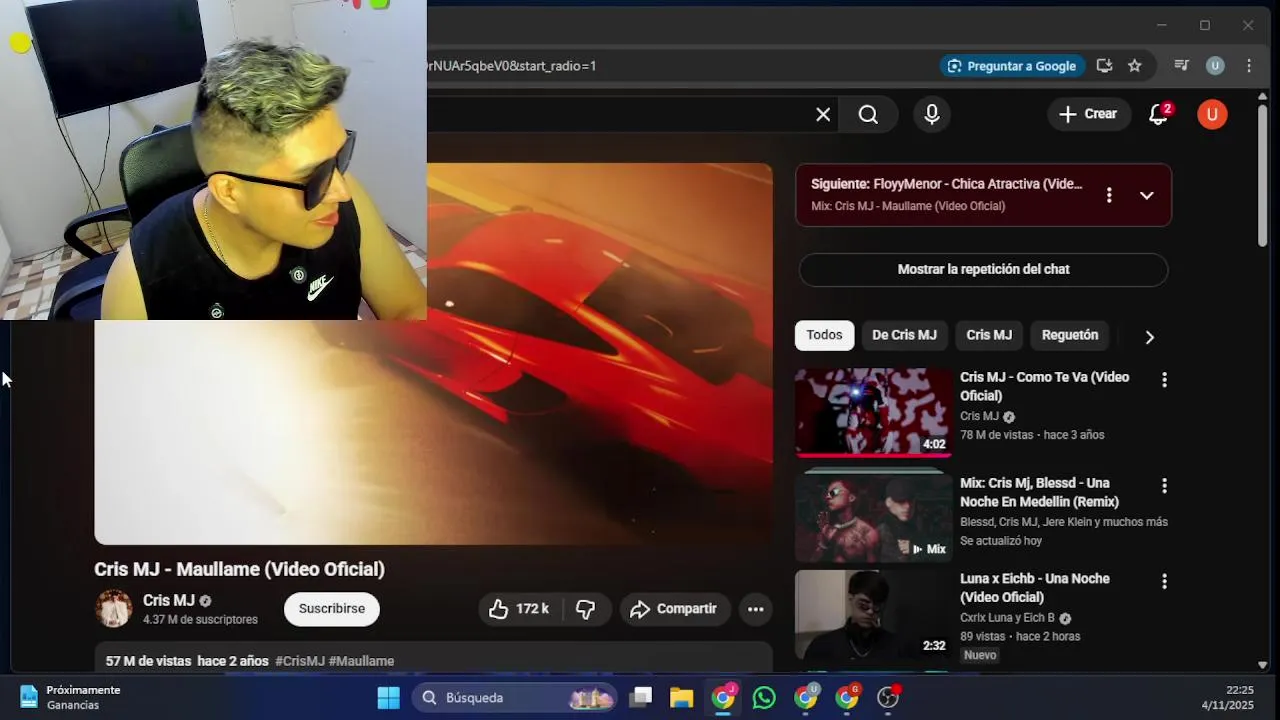Open the YouTube account avatar menu
The image size is (1280, 720).
point(1212,114)
